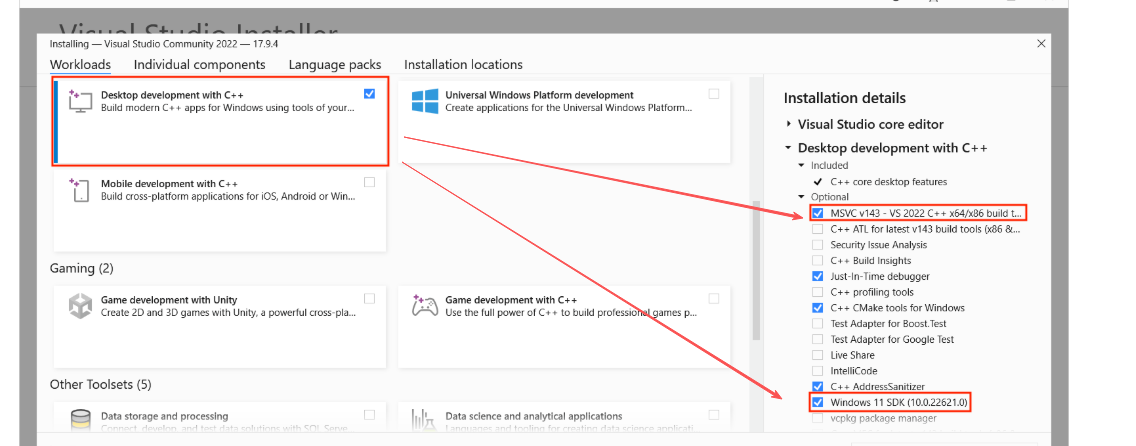Click the workloads list vertical scrollbar
Image resolution: width=1136 pixels, height=446 pixels.
(x=756, y=270)
